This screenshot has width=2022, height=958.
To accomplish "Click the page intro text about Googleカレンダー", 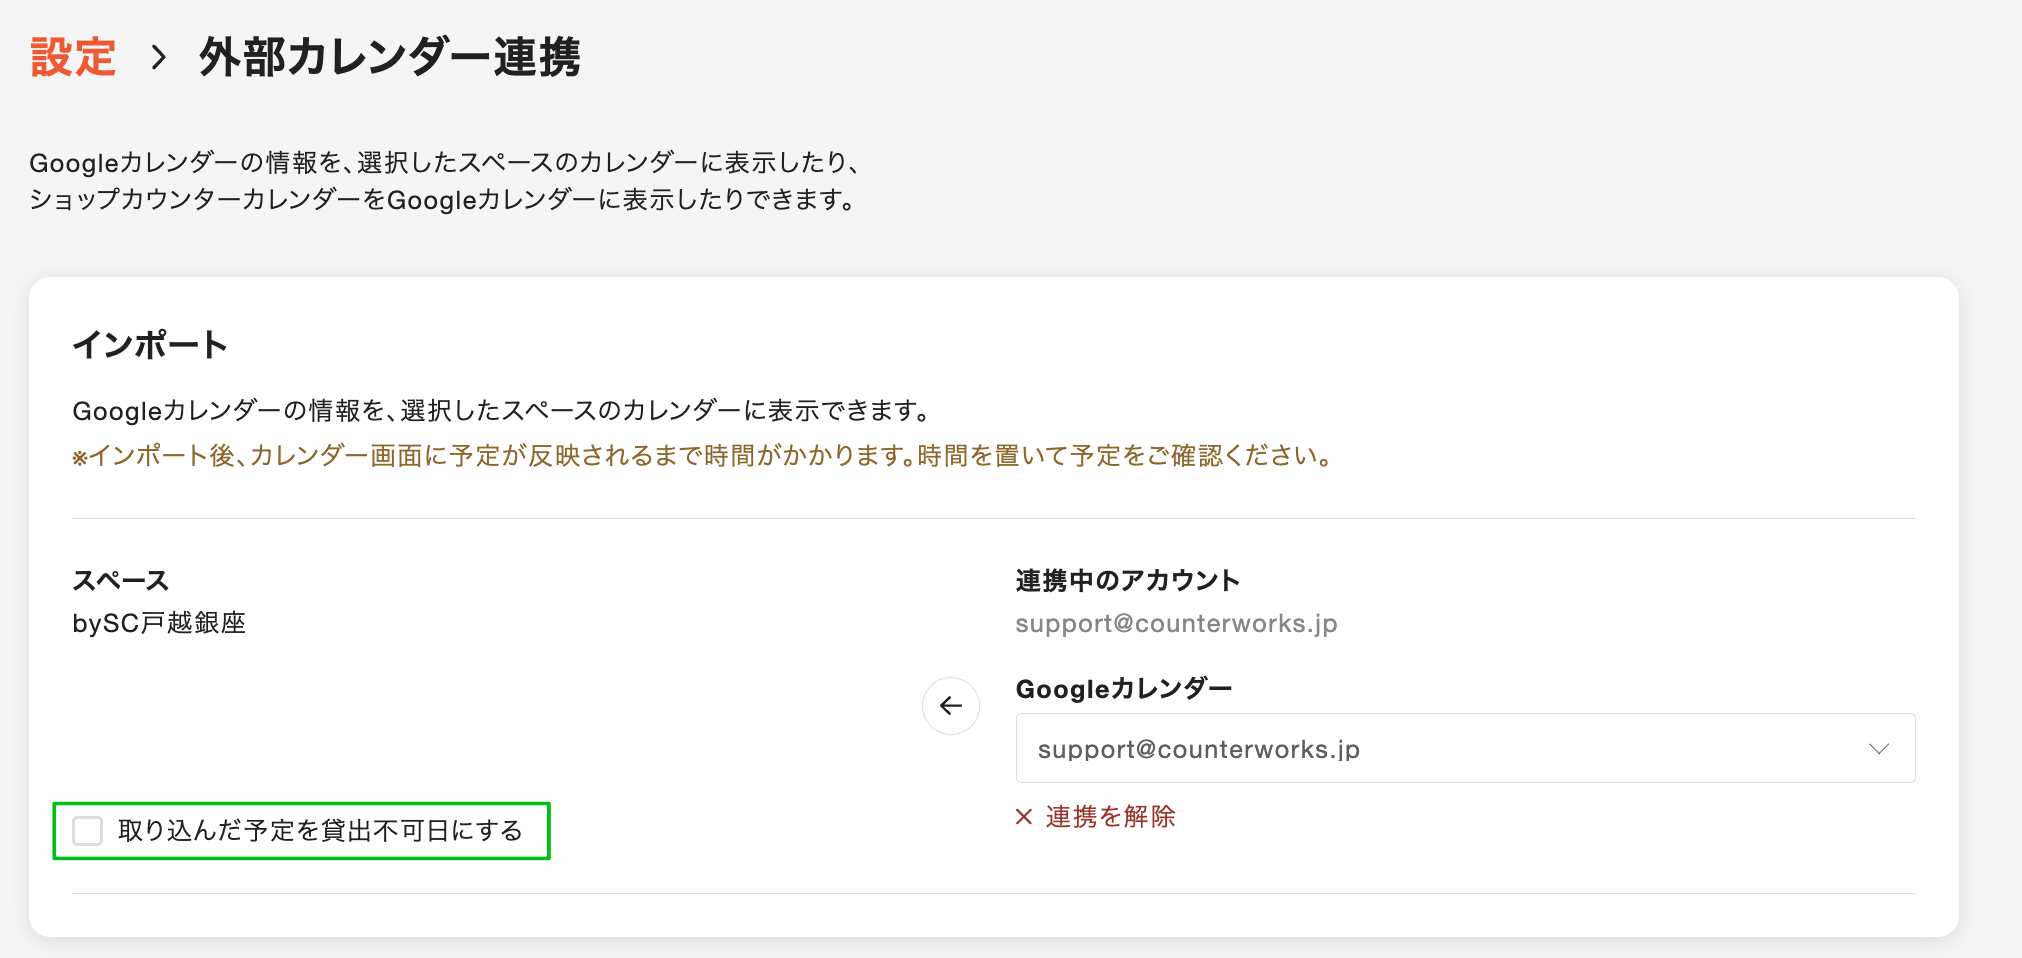I will pyautogui.click(x=444, y=181).
